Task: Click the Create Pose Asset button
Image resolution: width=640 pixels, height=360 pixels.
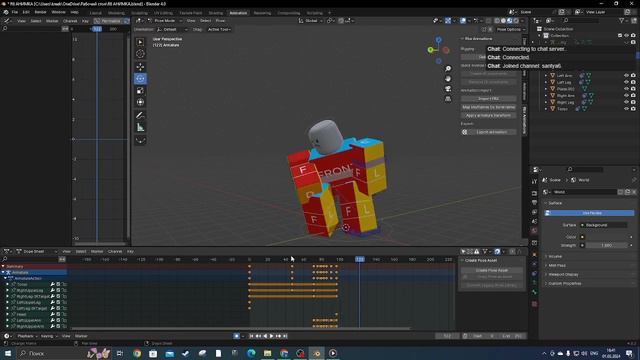Action: click(x=491, y=270)
